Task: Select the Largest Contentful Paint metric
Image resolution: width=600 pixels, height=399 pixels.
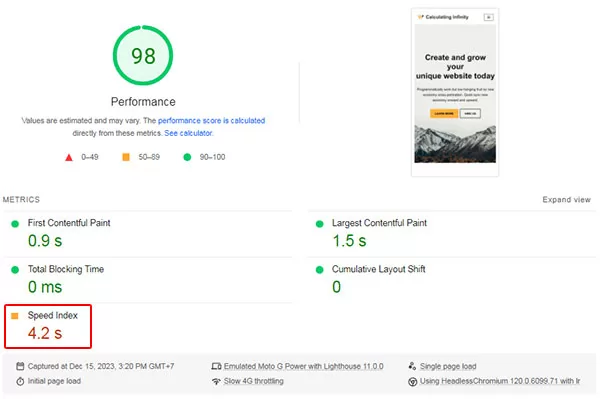Action: pyautogui.click(x=452, y=234)
